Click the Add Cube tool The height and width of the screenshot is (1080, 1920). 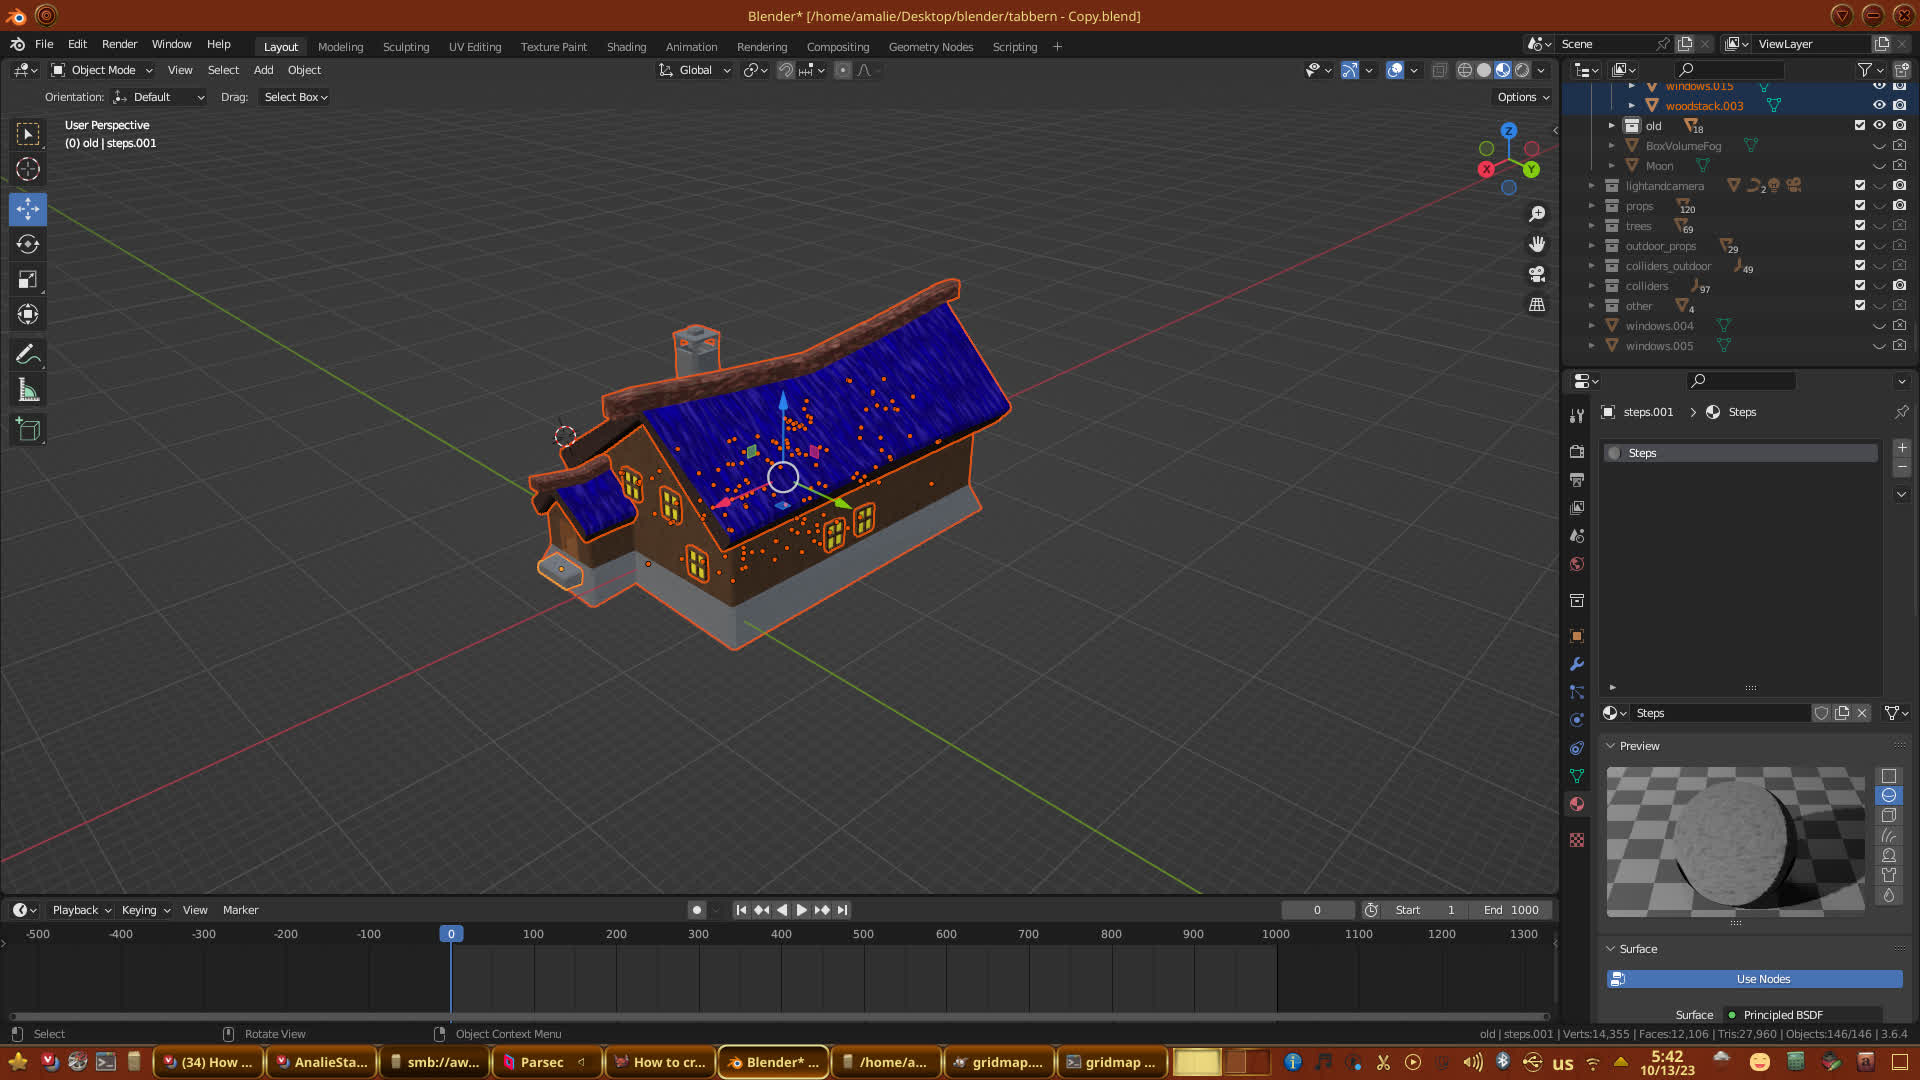[x=28, y=430]
